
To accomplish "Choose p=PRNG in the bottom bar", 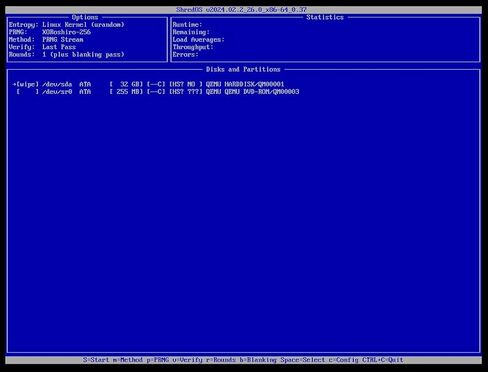I will 158,360.
